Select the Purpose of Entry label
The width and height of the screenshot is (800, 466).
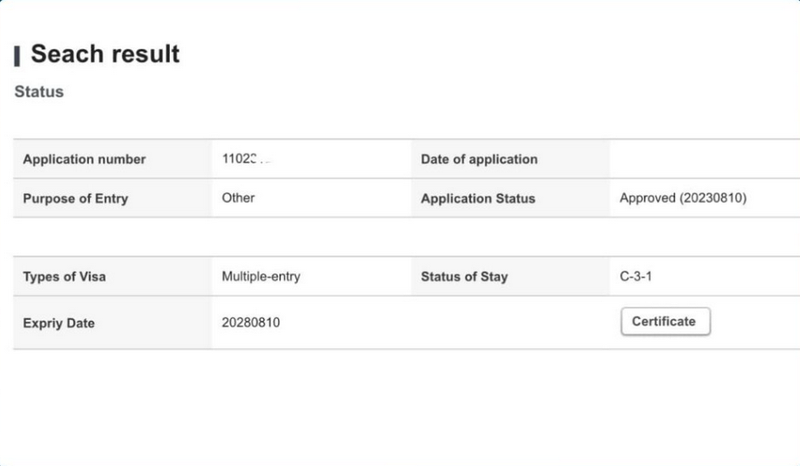[x=76, y=198]
